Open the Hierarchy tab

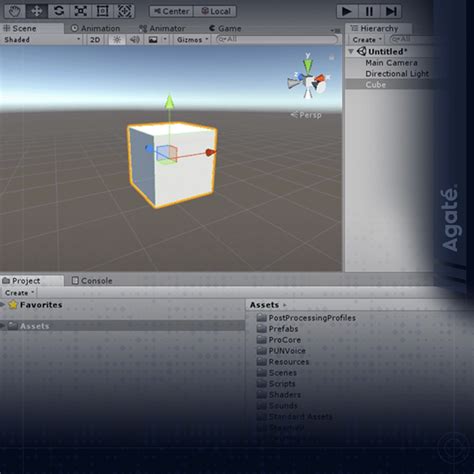coord(378,28)
